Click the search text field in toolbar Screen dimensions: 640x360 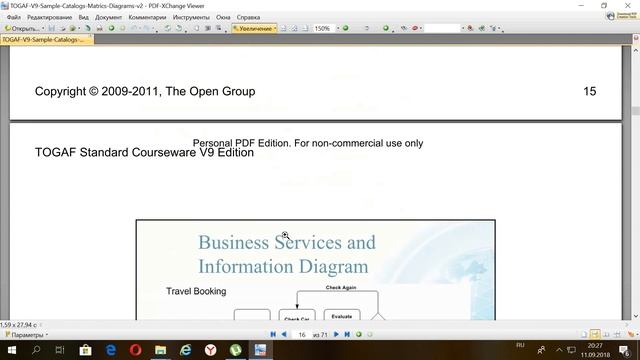(x=442, y=28)
